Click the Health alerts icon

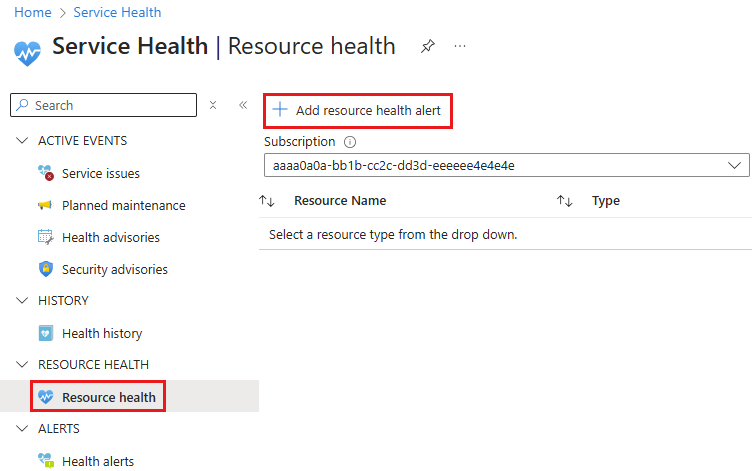click(x=46, y=460)
